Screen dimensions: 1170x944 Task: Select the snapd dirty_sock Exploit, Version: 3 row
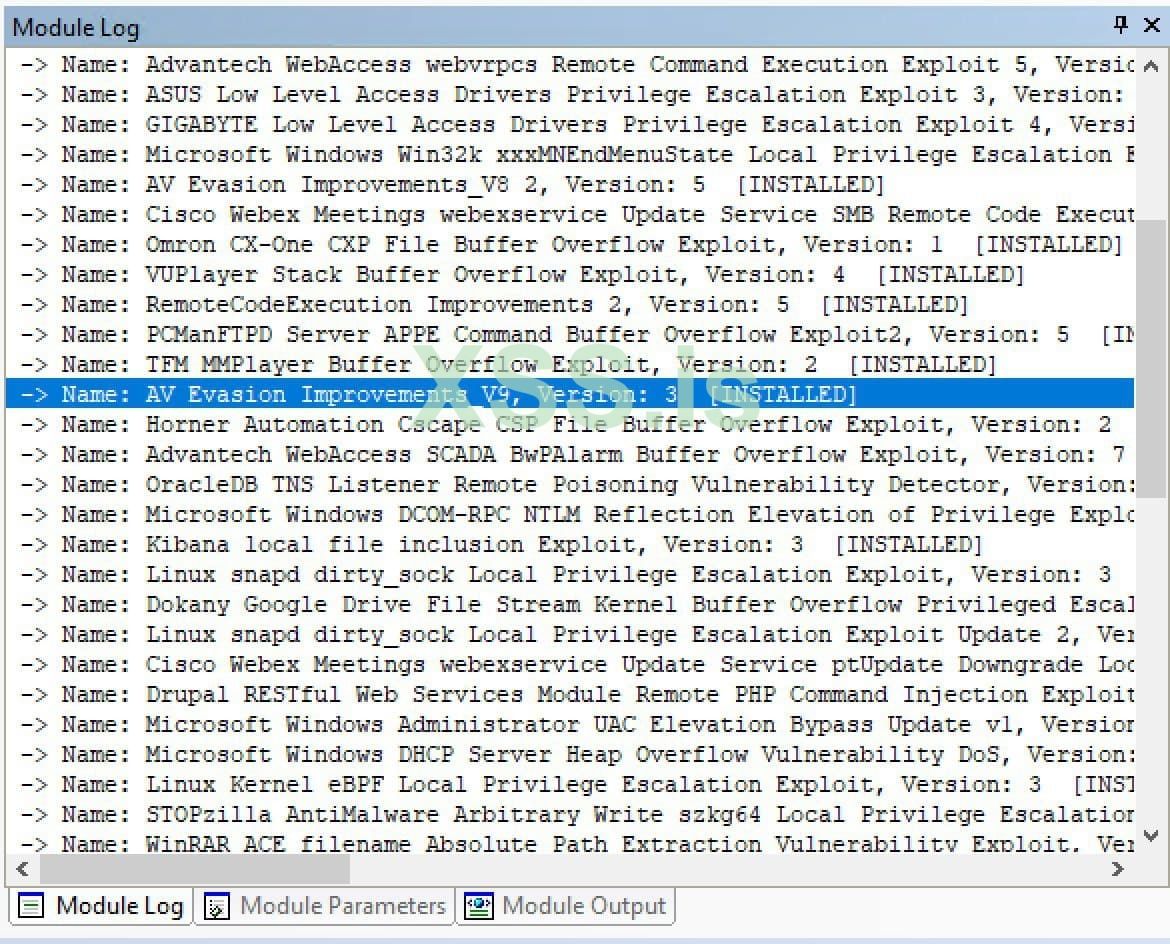click(570, 575)
